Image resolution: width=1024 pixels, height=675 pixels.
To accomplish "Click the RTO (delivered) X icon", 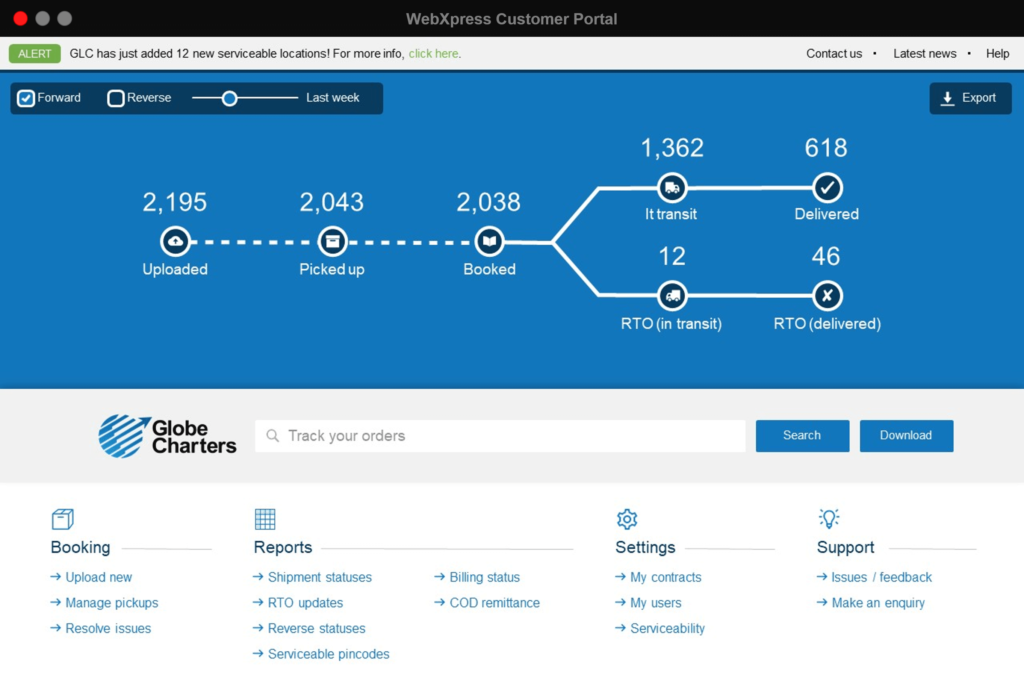I will (827, 295).
